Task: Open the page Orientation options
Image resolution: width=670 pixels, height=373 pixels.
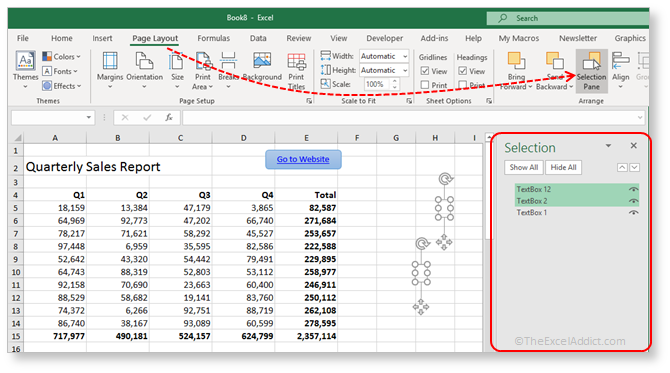Action: pyautogui.click(x=144, y=70)
